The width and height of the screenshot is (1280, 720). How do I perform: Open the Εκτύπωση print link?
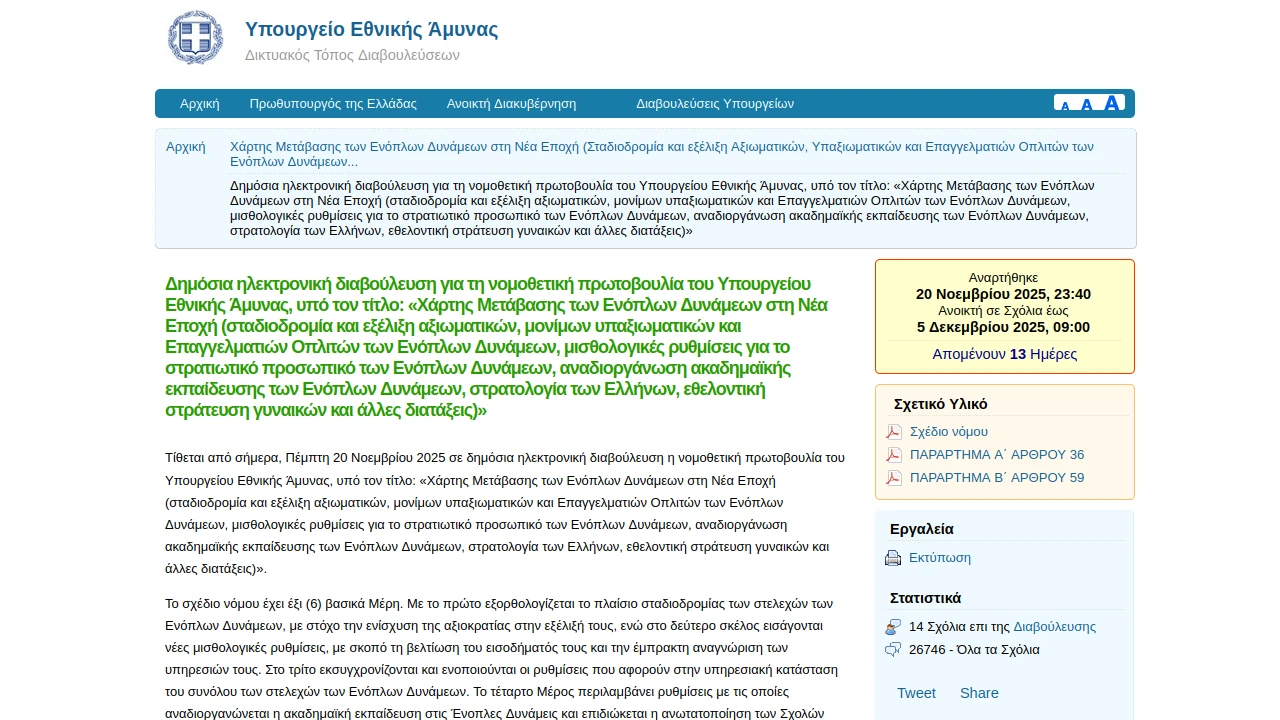pyautogui.click(x=940, y=558)
